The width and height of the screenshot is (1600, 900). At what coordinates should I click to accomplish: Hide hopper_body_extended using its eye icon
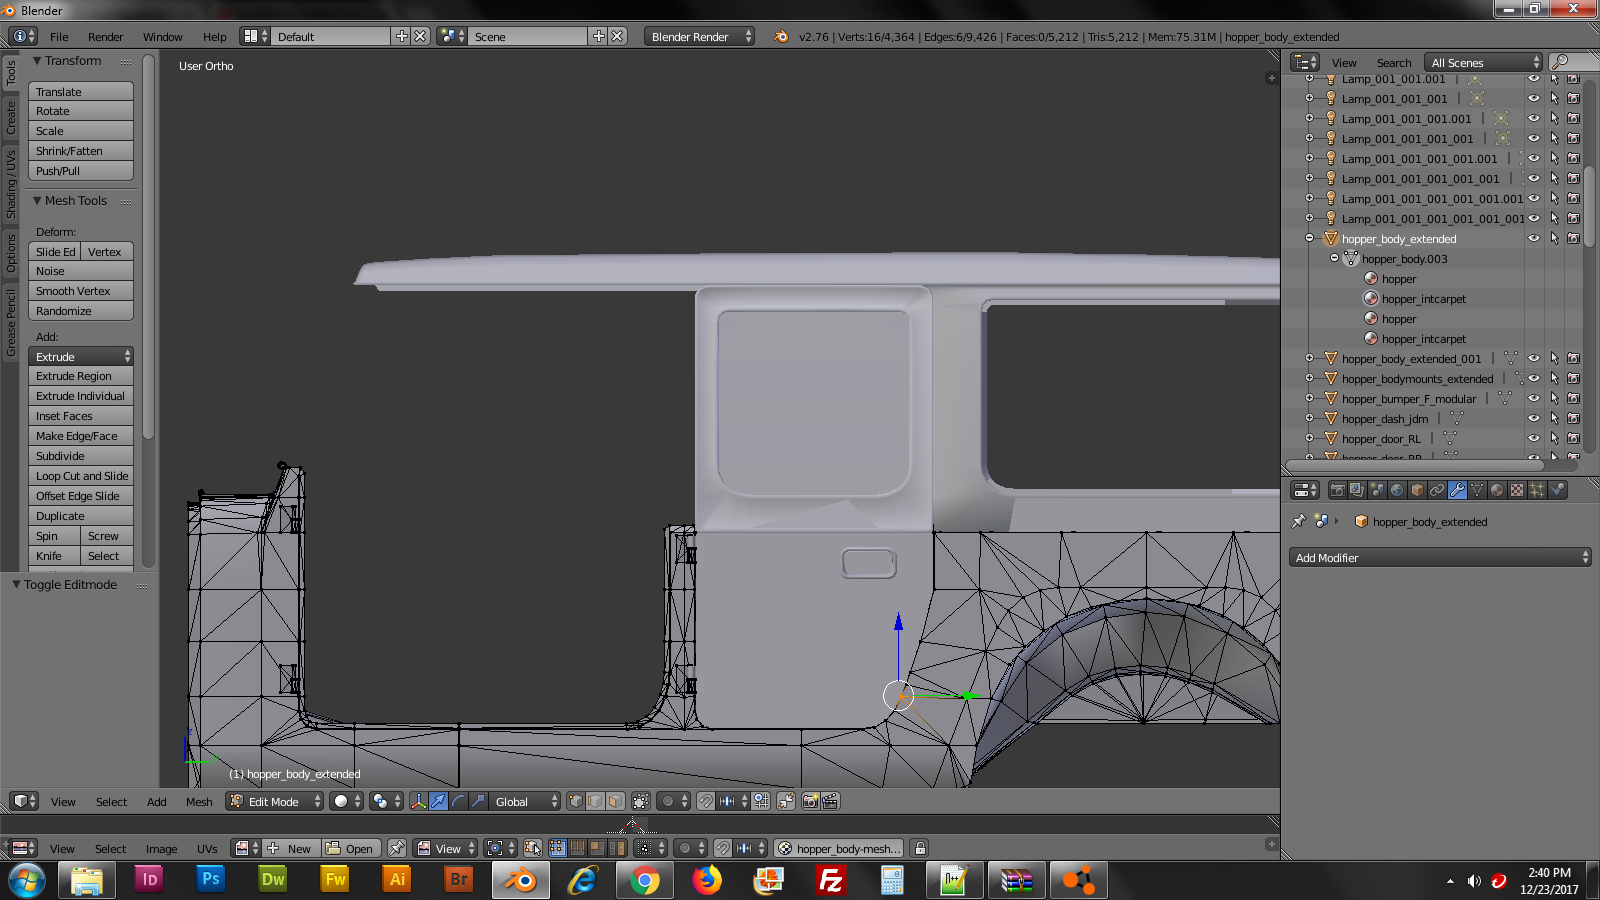point(1533,238)
